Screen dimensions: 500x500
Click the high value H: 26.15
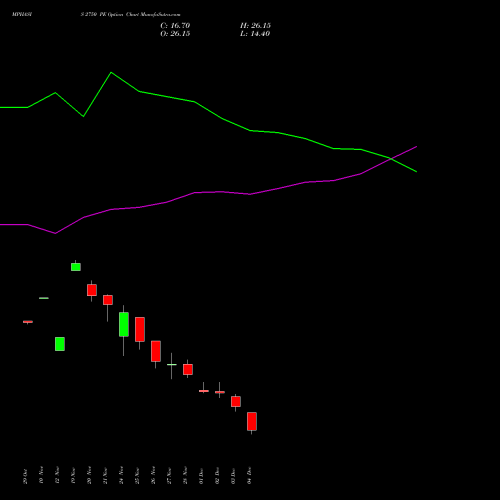(255, 25)
